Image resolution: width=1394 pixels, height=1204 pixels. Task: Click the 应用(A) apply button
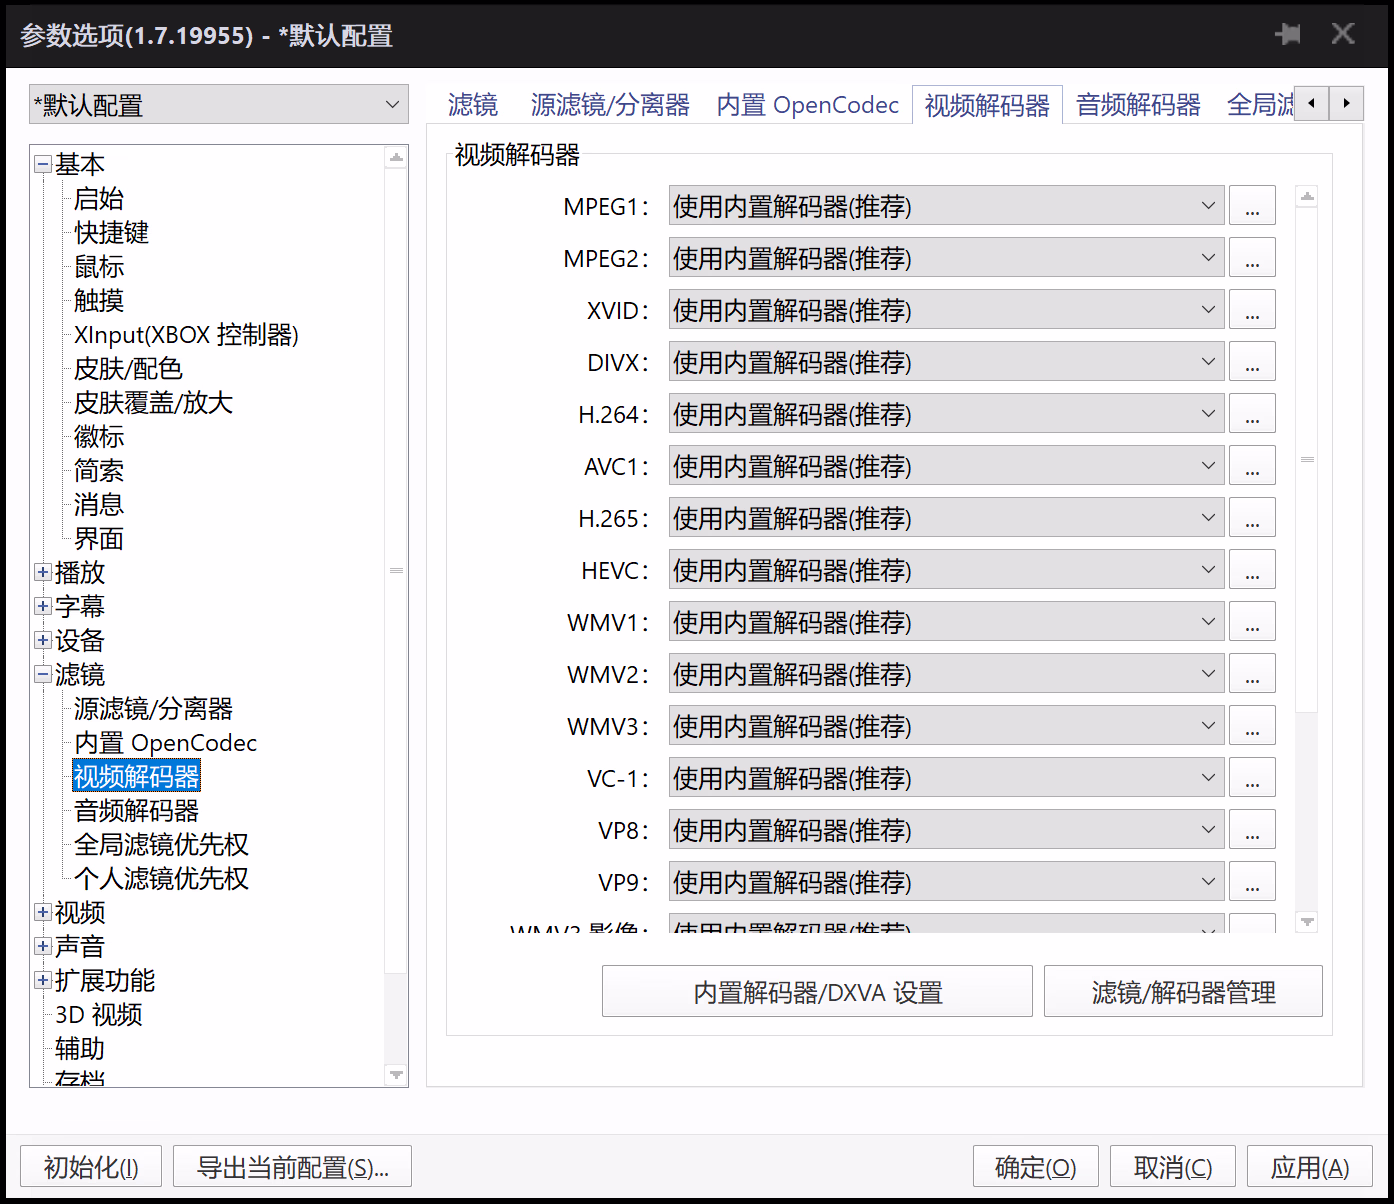(x=1309, y=1167)
